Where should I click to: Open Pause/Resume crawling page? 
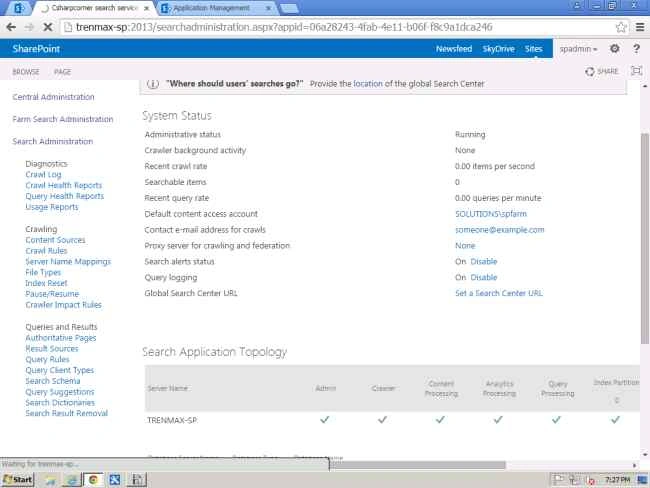(52, 294)
